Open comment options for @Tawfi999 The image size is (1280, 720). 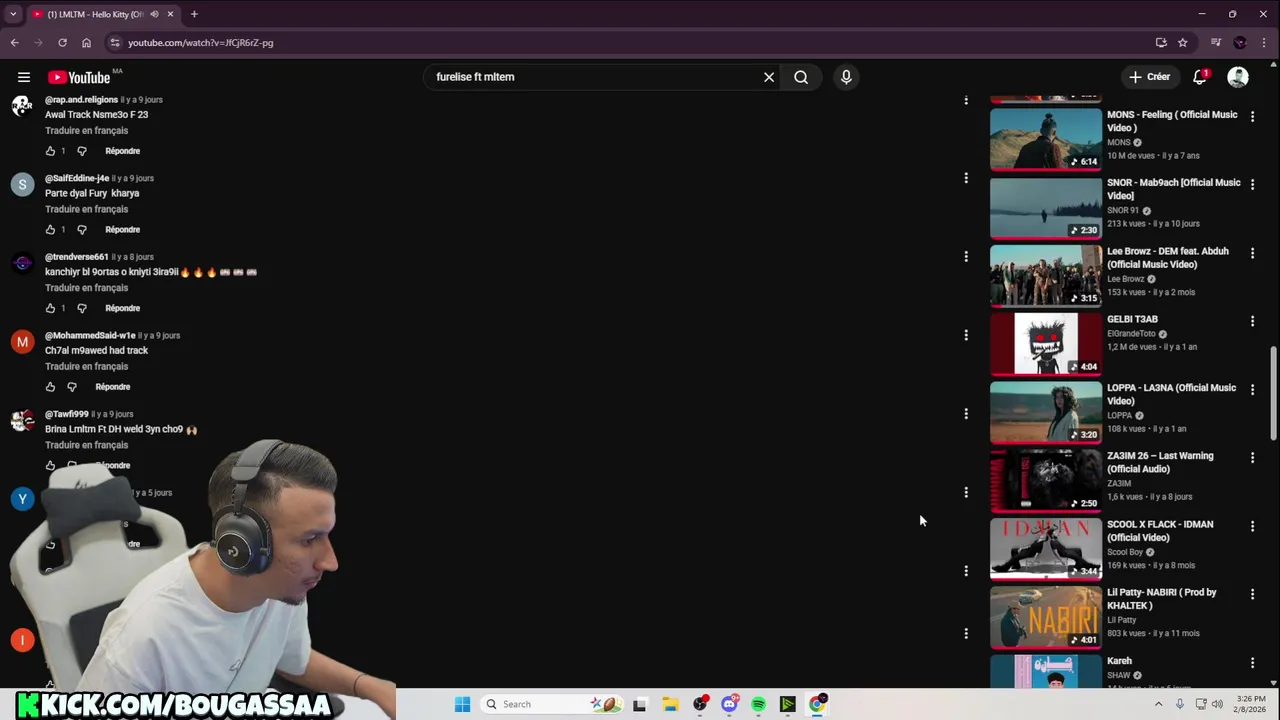[x=965, y=414]
